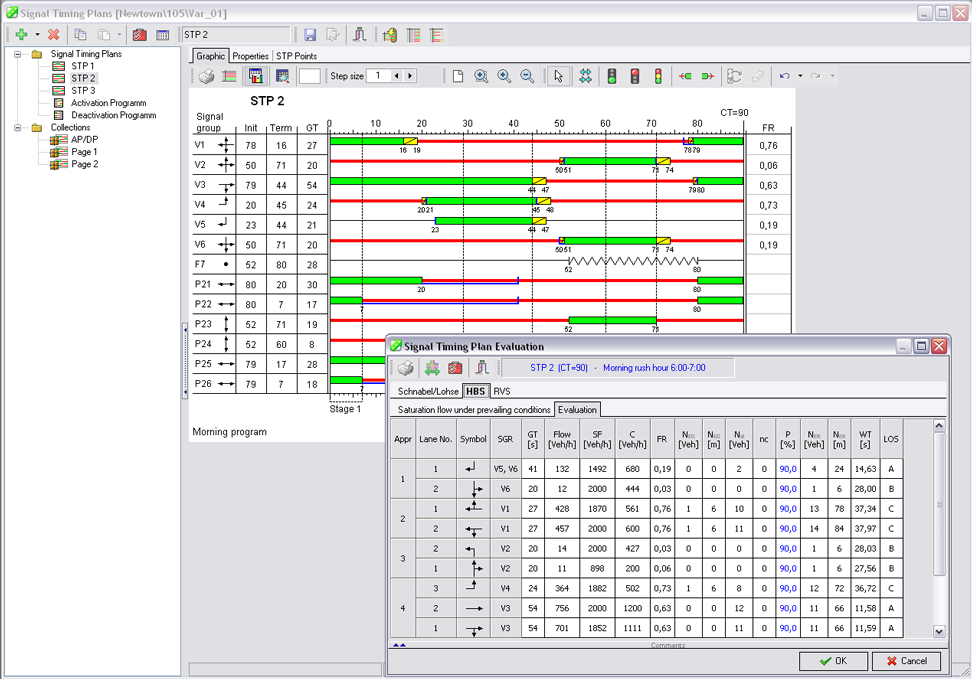
Task: Activate the arrow pointer selection tool
Action: (559, 76)
